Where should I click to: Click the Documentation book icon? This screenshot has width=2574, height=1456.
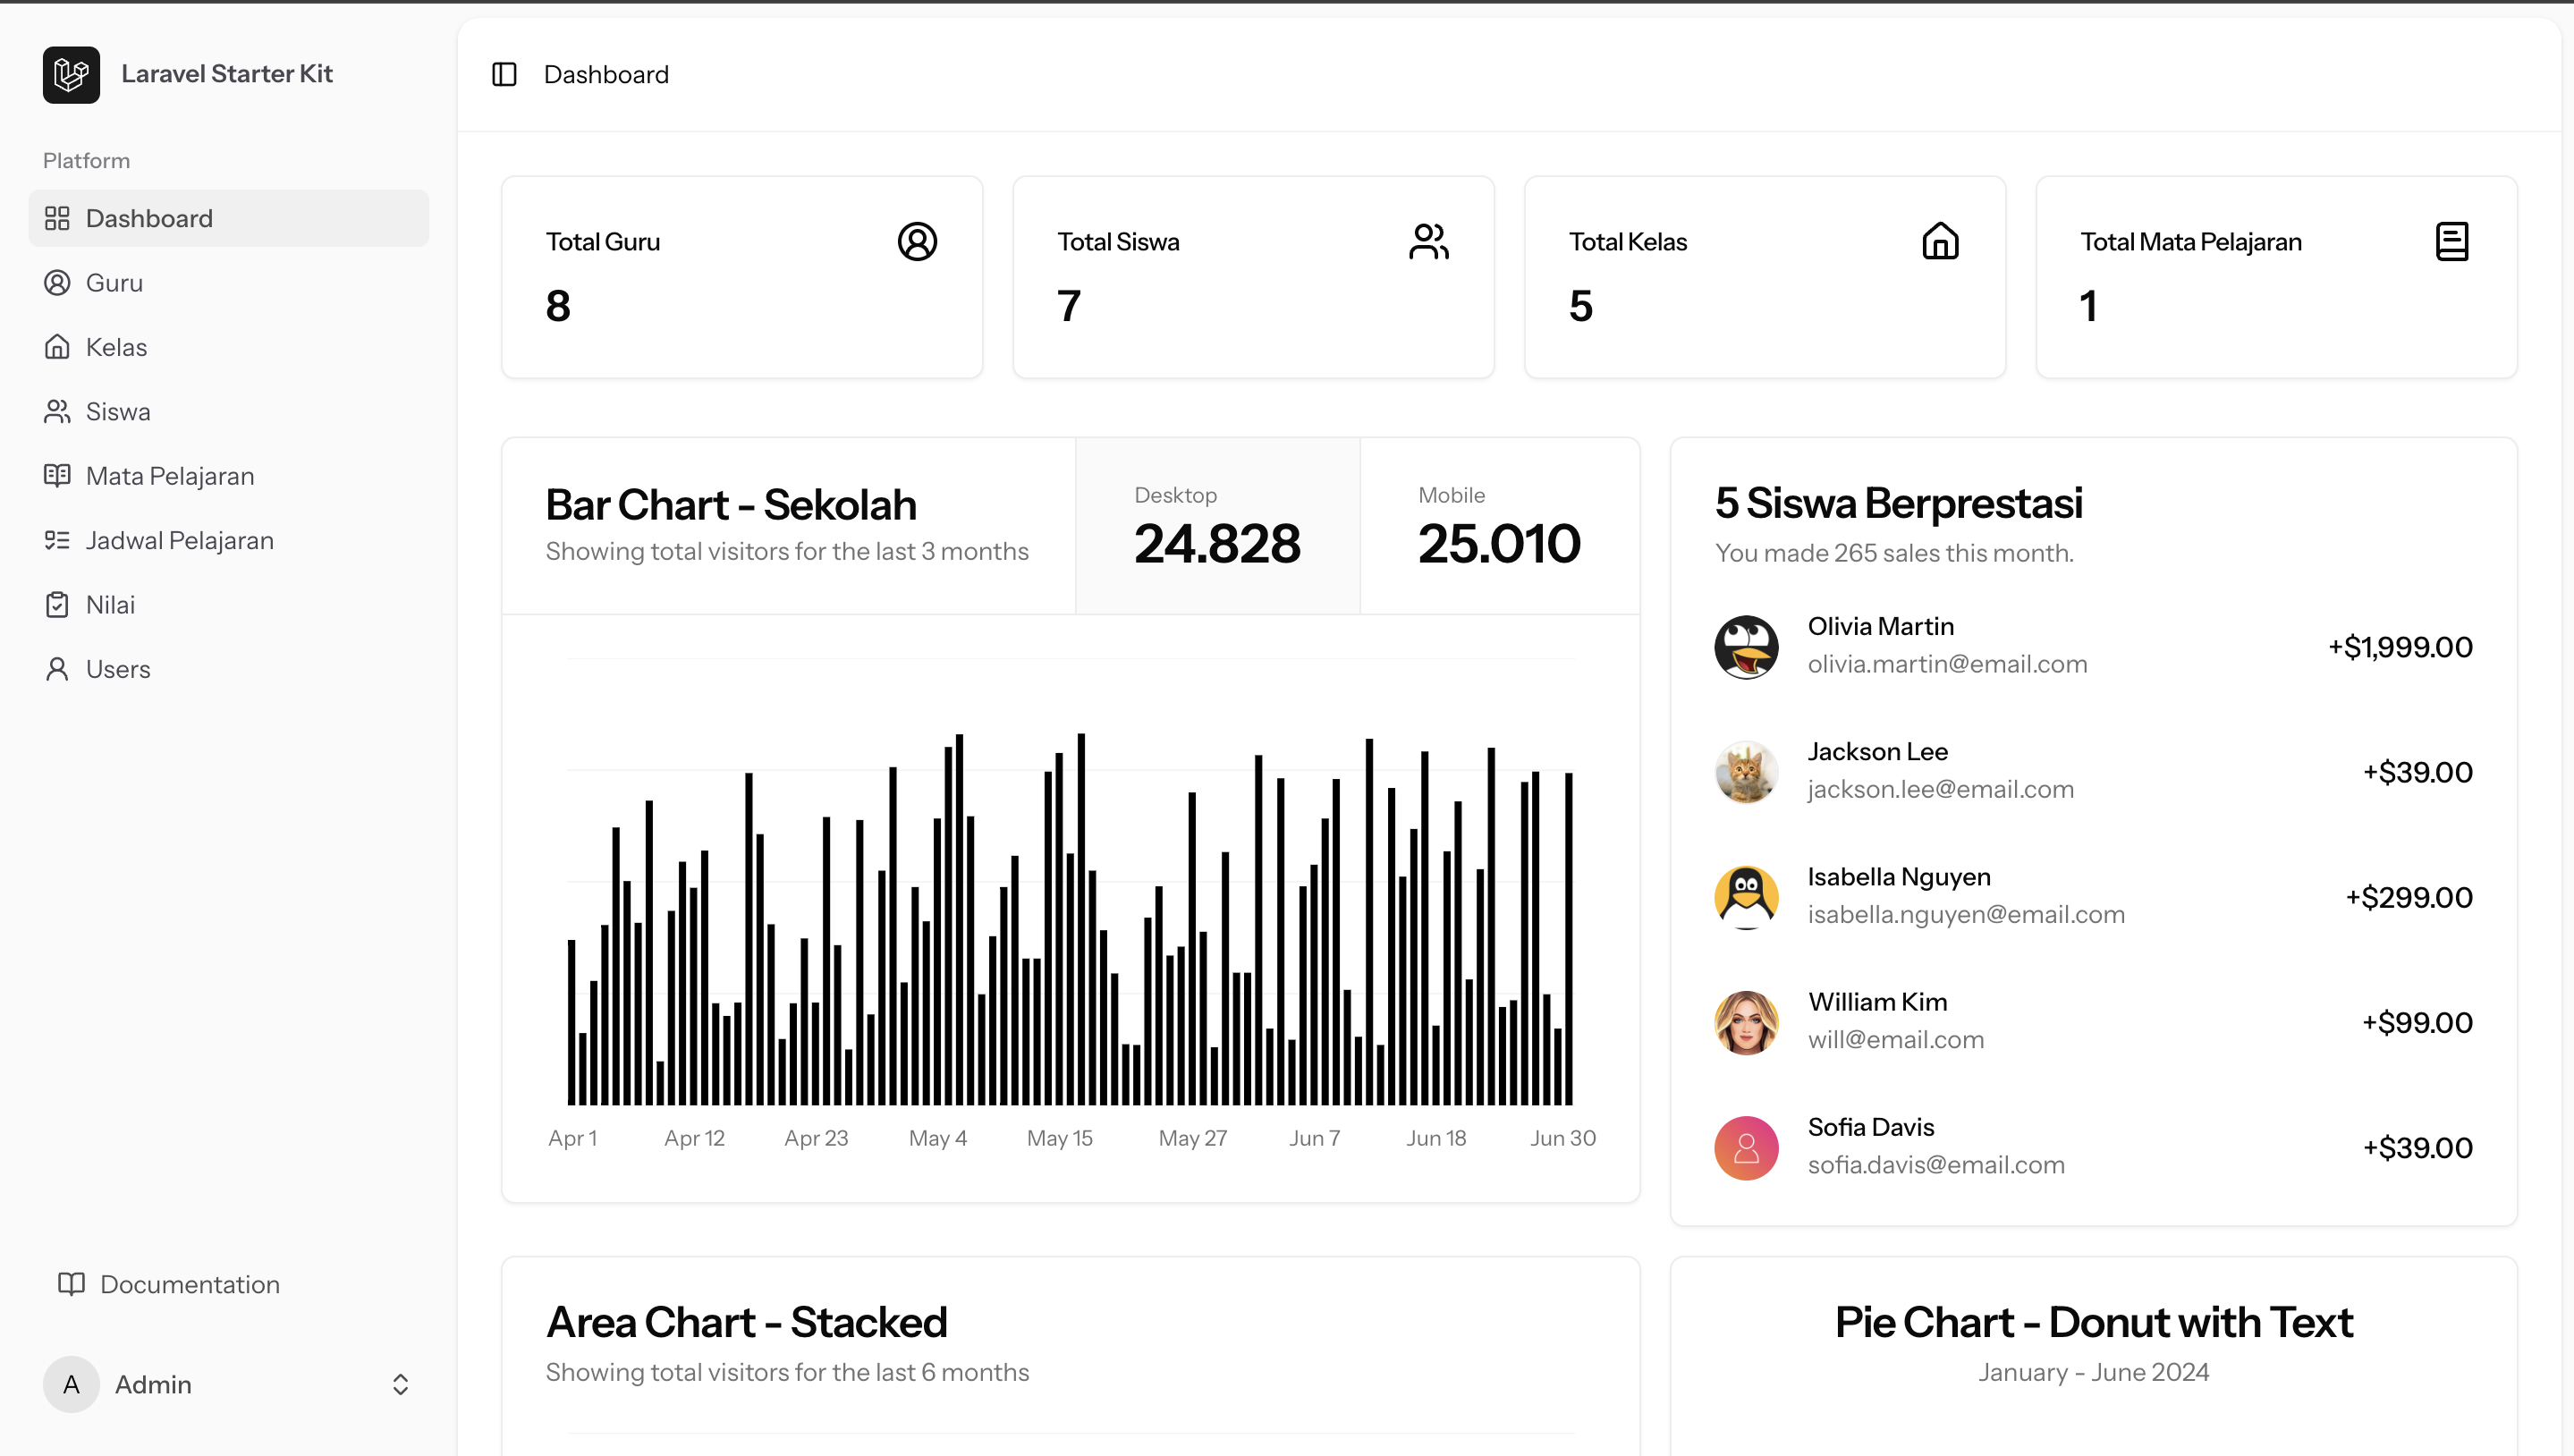71,1284
